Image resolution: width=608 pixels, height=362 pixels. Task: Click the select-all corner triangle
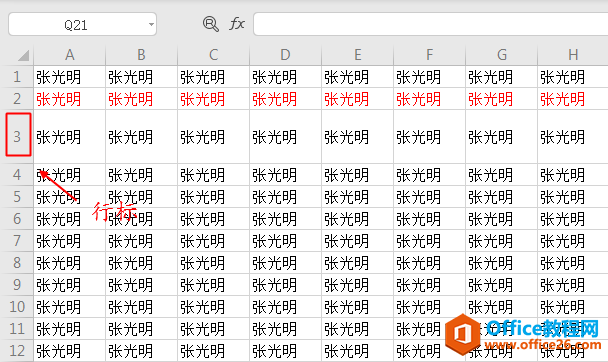tap(23, 55)
